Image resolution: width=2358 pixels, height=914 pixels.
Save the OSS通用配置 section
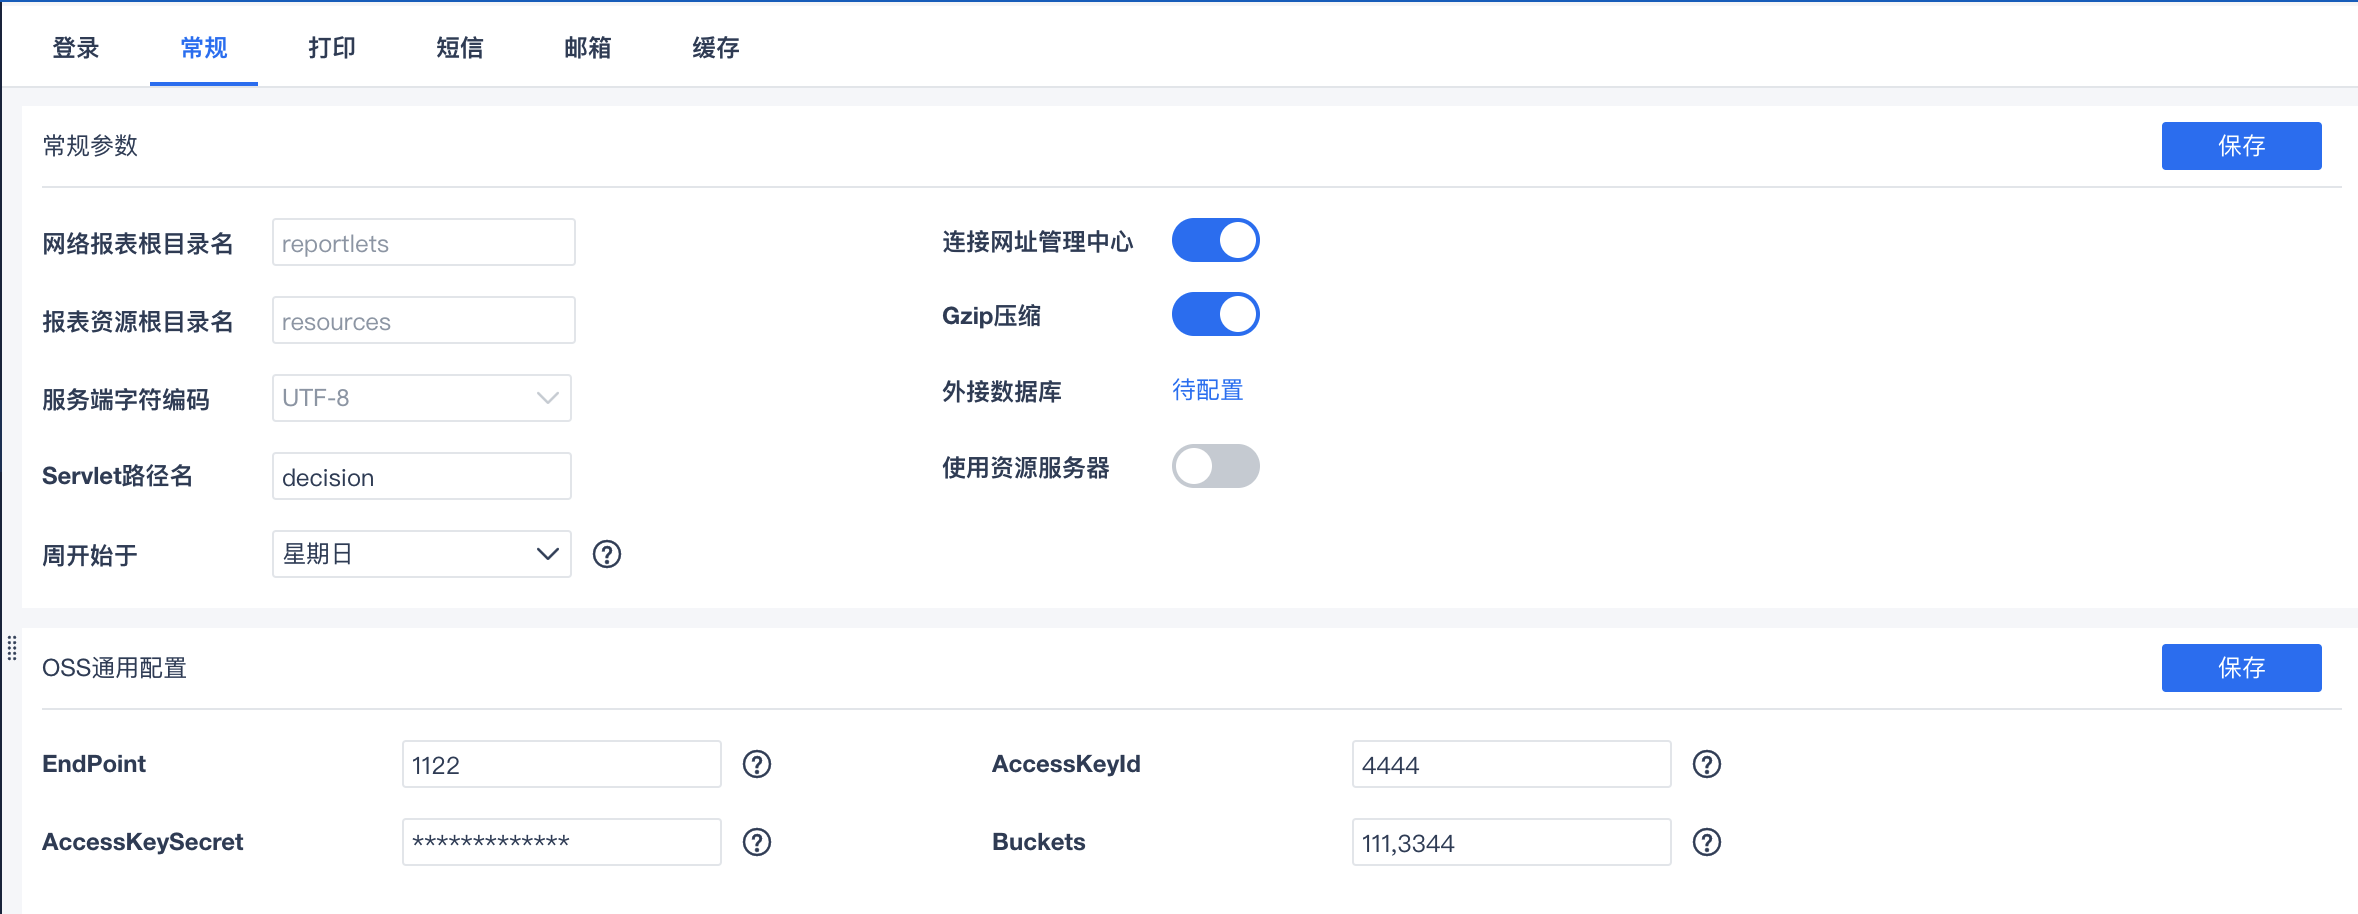tap(2241, 668)
